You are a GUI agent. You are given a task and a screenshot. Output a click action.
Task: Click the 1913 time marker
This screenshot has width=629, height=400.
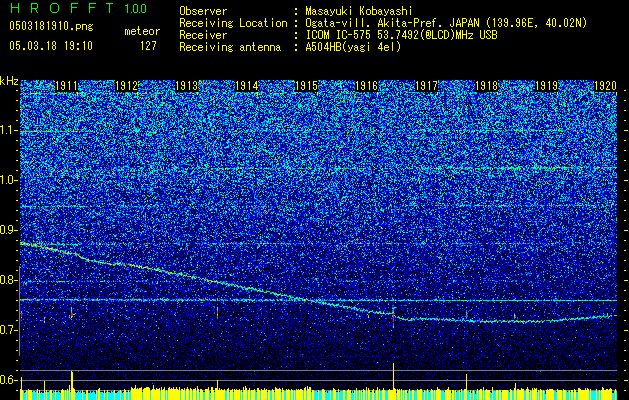point(187,86)
